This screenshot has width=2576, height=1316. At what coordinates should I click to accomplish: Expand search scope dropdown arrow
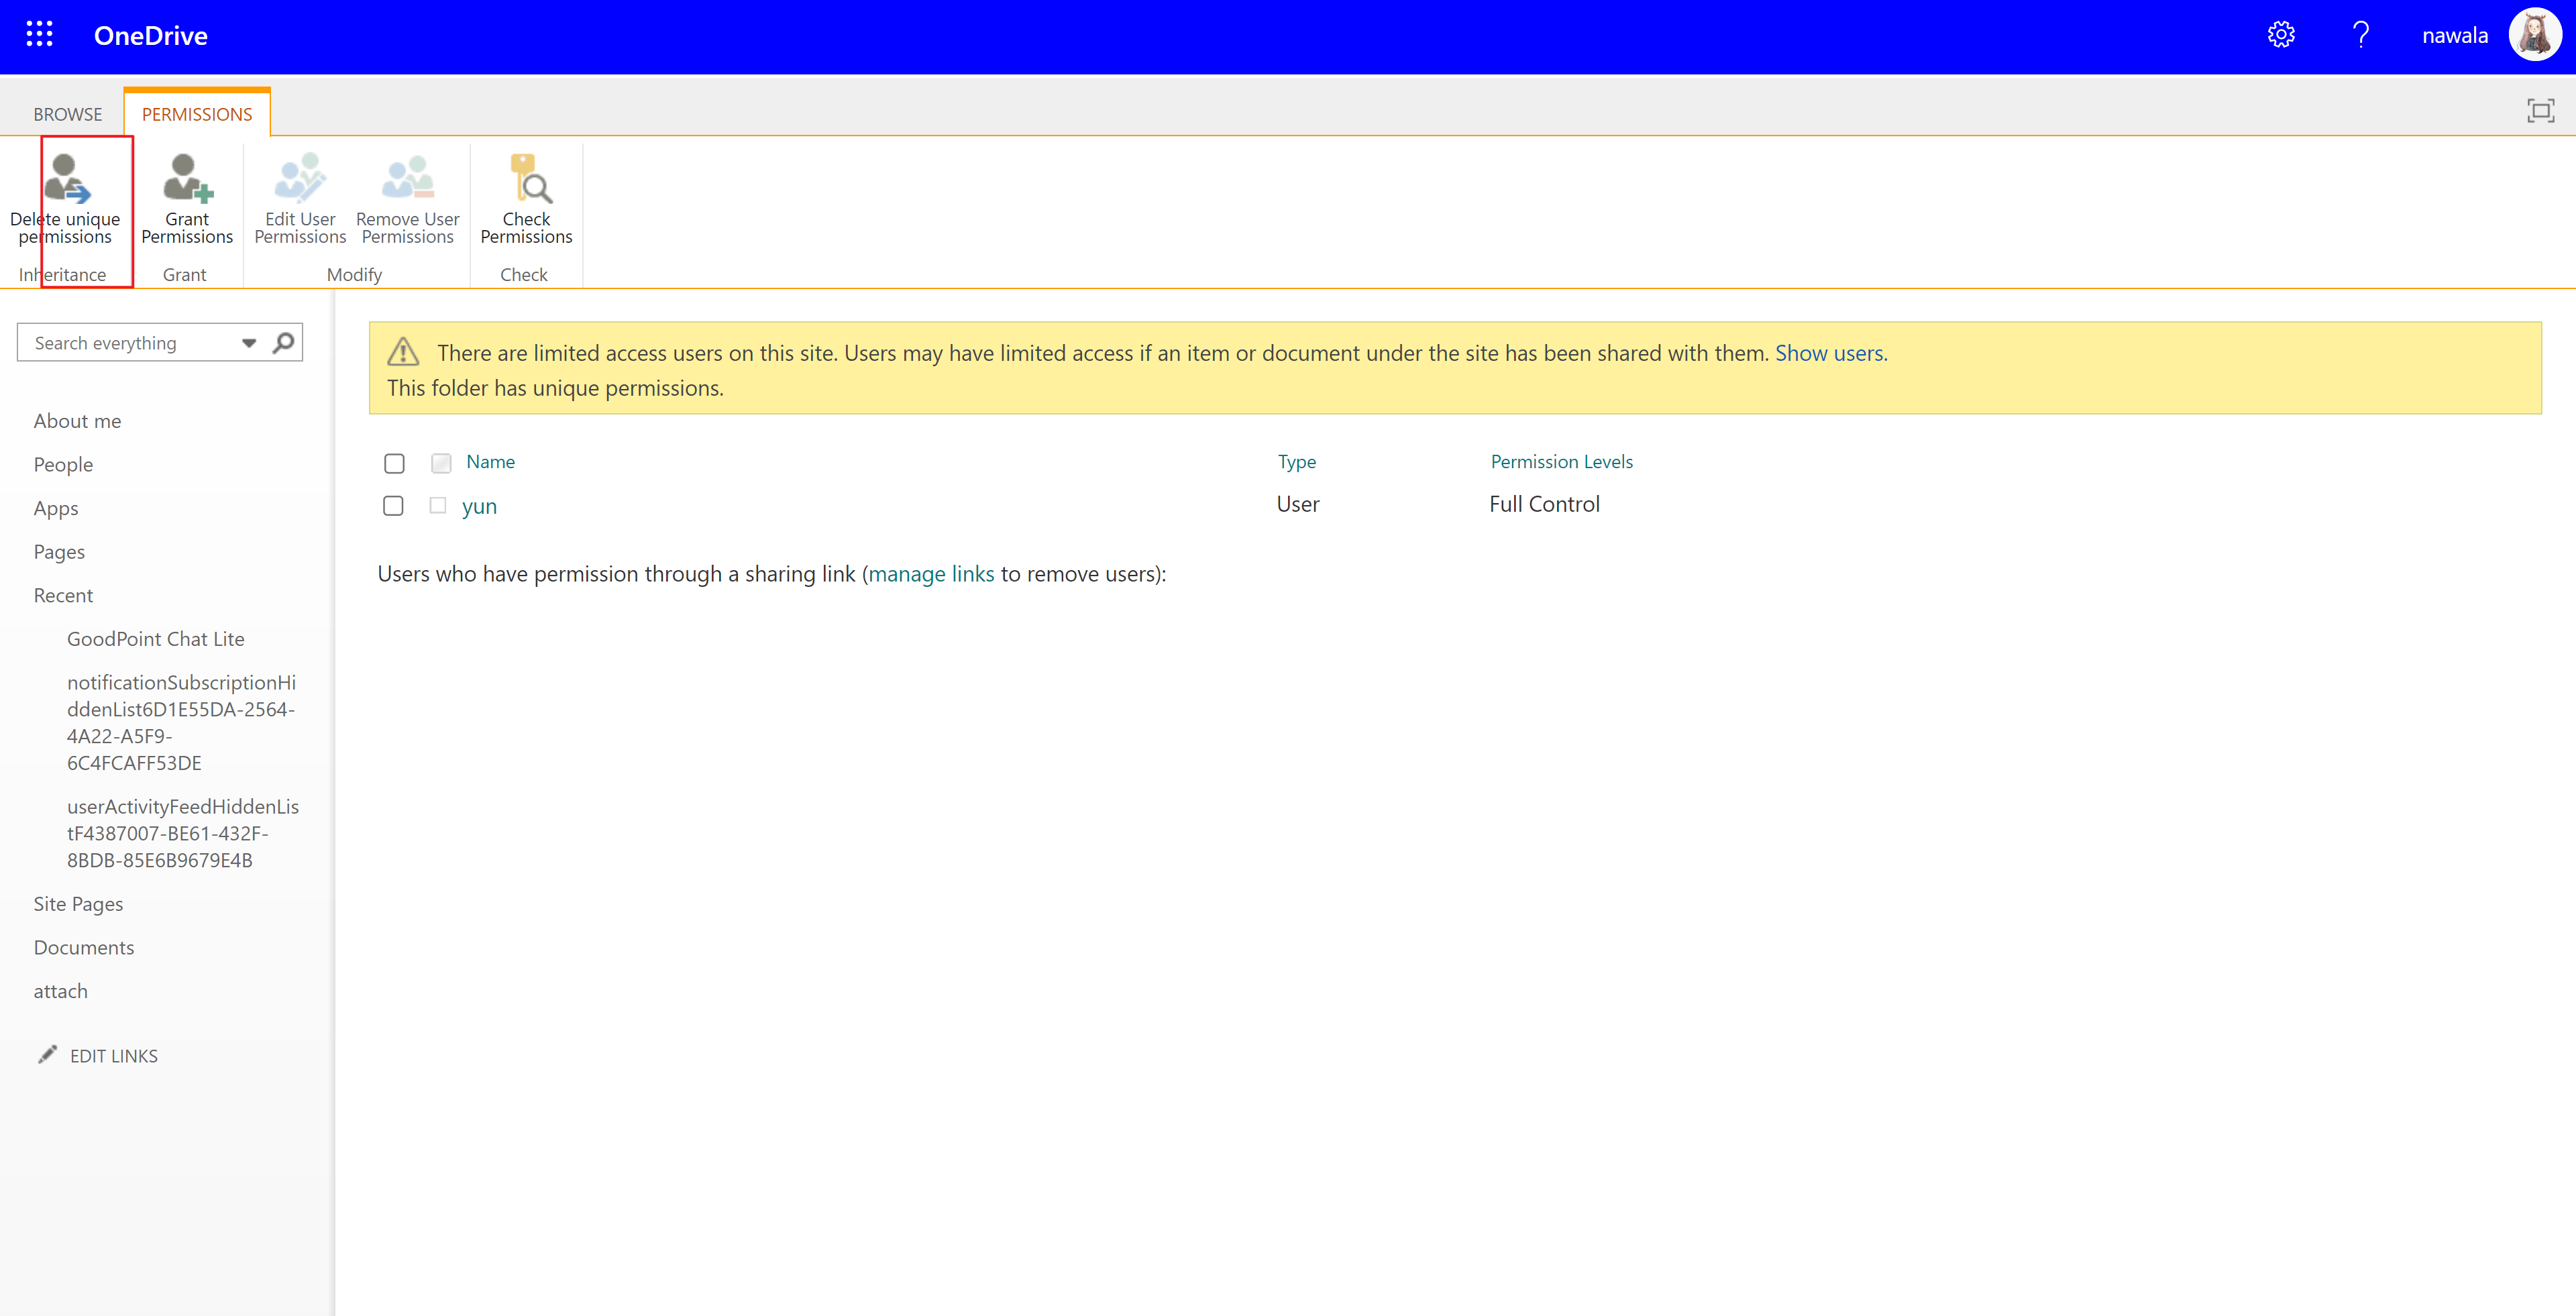click(x=249, y=343)
